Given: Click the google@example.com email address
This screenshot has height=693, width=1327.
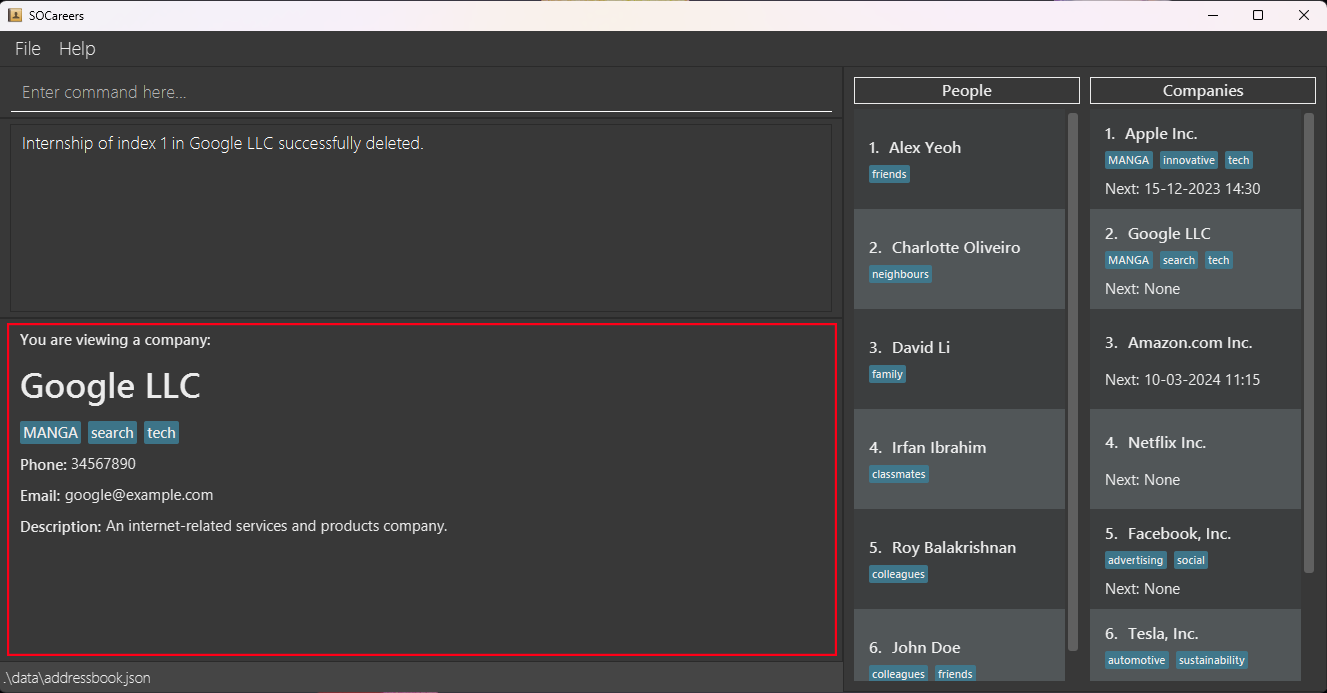Looking at the screenshot, I should (x=139, y=494).
